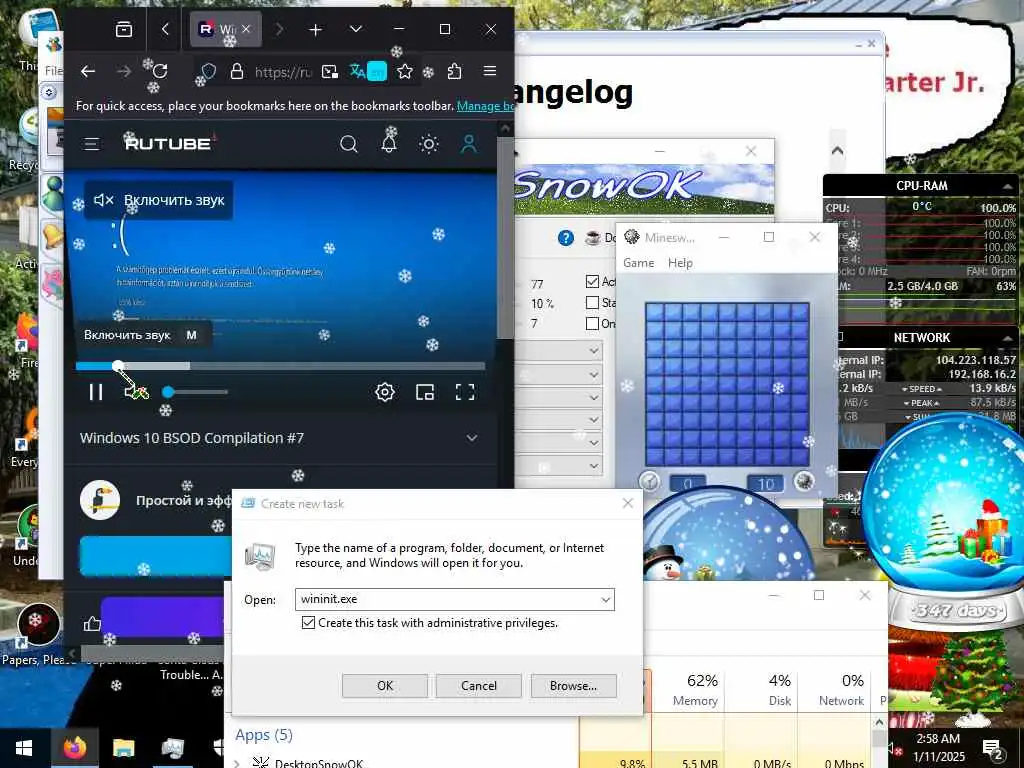
Task: Open File Explorer from the taskbar
Action: pos(123,748)
